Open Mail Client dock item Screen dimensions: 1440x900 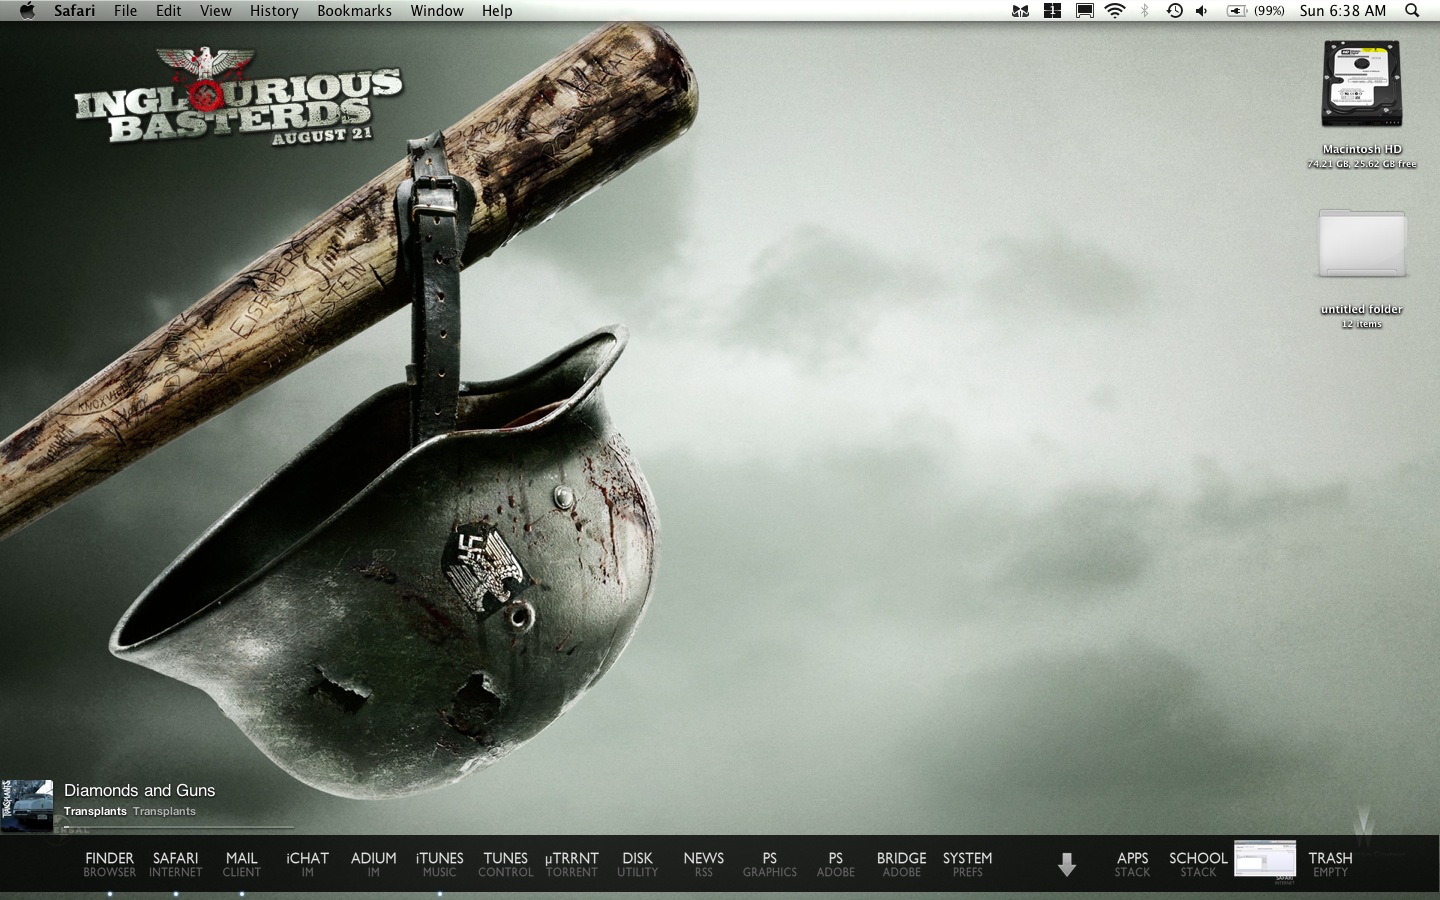tap(242, 864)
